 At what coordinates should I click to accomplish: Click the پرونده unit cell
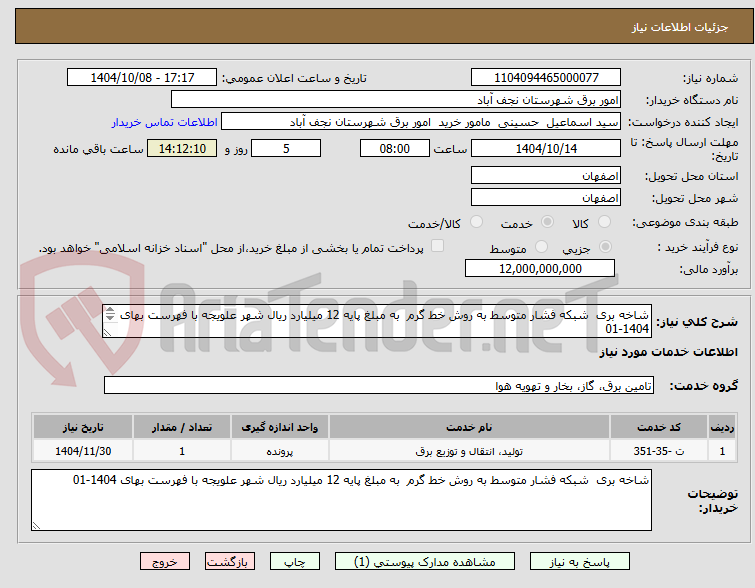[280, 451]
